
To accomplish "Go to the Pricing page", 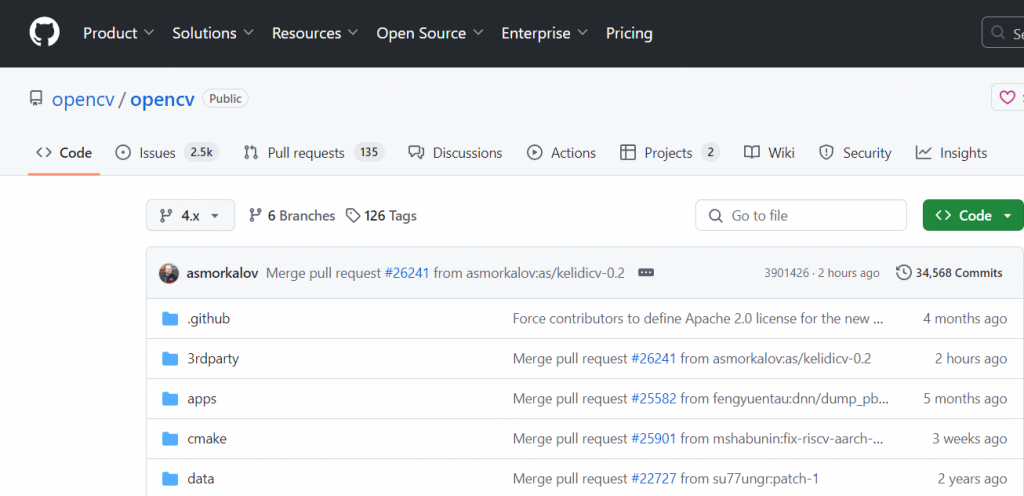I will 629,33.
